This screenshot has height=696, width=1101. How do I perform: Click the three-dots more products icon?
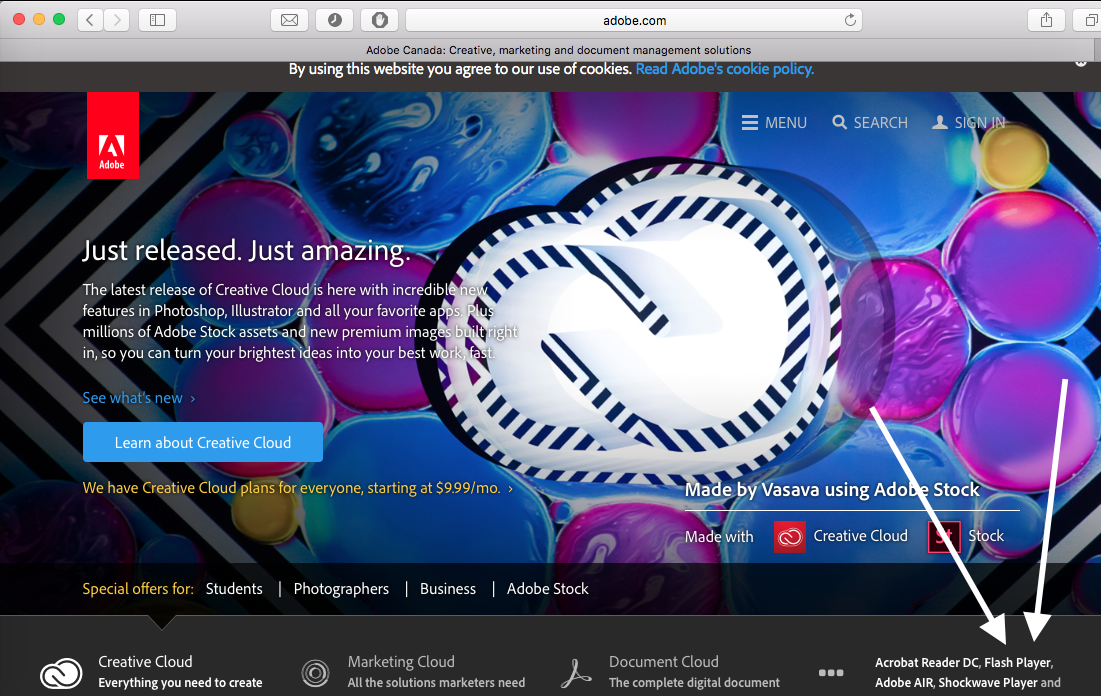click(x=831, y=673)
